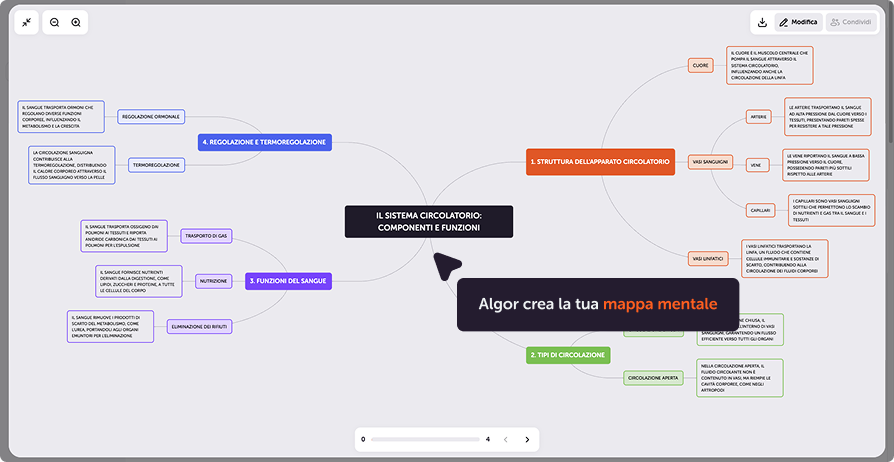Download the mind map
The height and width of the screenshot is (462, 894).
(x=762, y=22)
